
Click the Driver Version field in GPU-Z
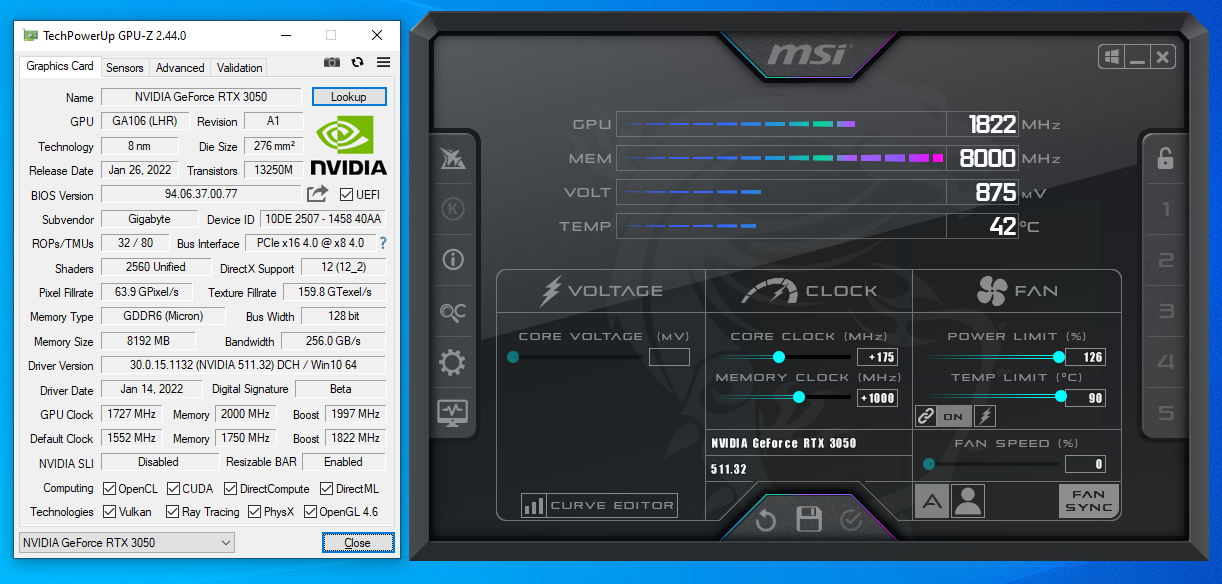(244, 366)
